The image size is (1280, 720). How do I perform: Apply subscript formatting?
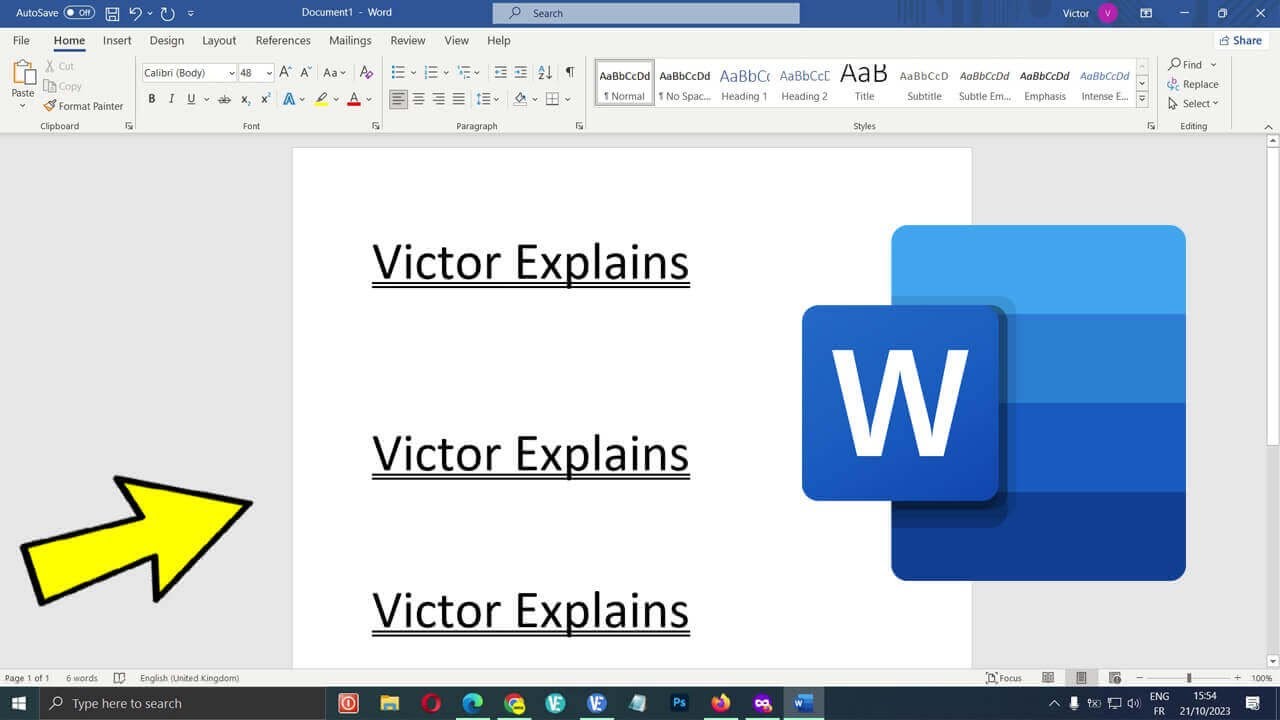pos(246,99)
